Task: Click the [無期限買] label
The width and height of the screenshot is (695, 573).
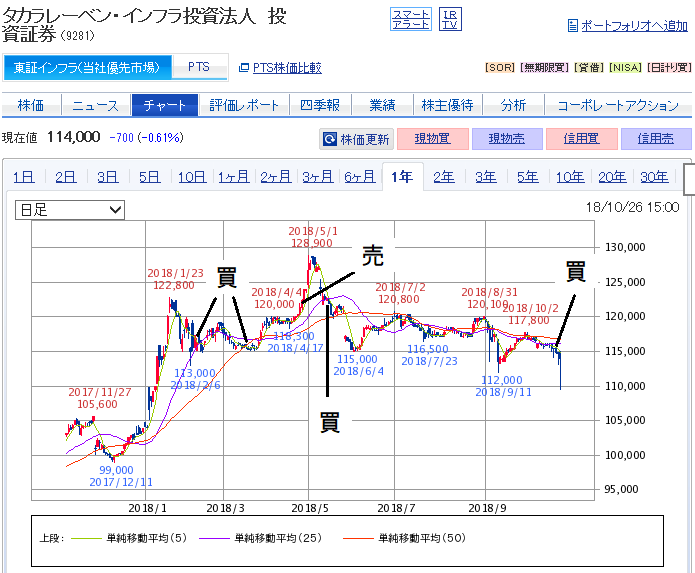Action: 544,67
